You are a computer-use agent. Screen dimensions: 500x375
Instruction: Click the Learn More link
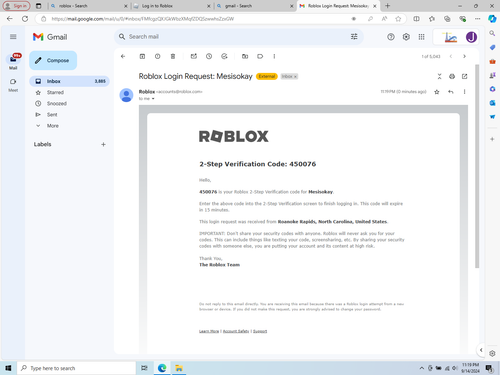(x=209, y=331)
